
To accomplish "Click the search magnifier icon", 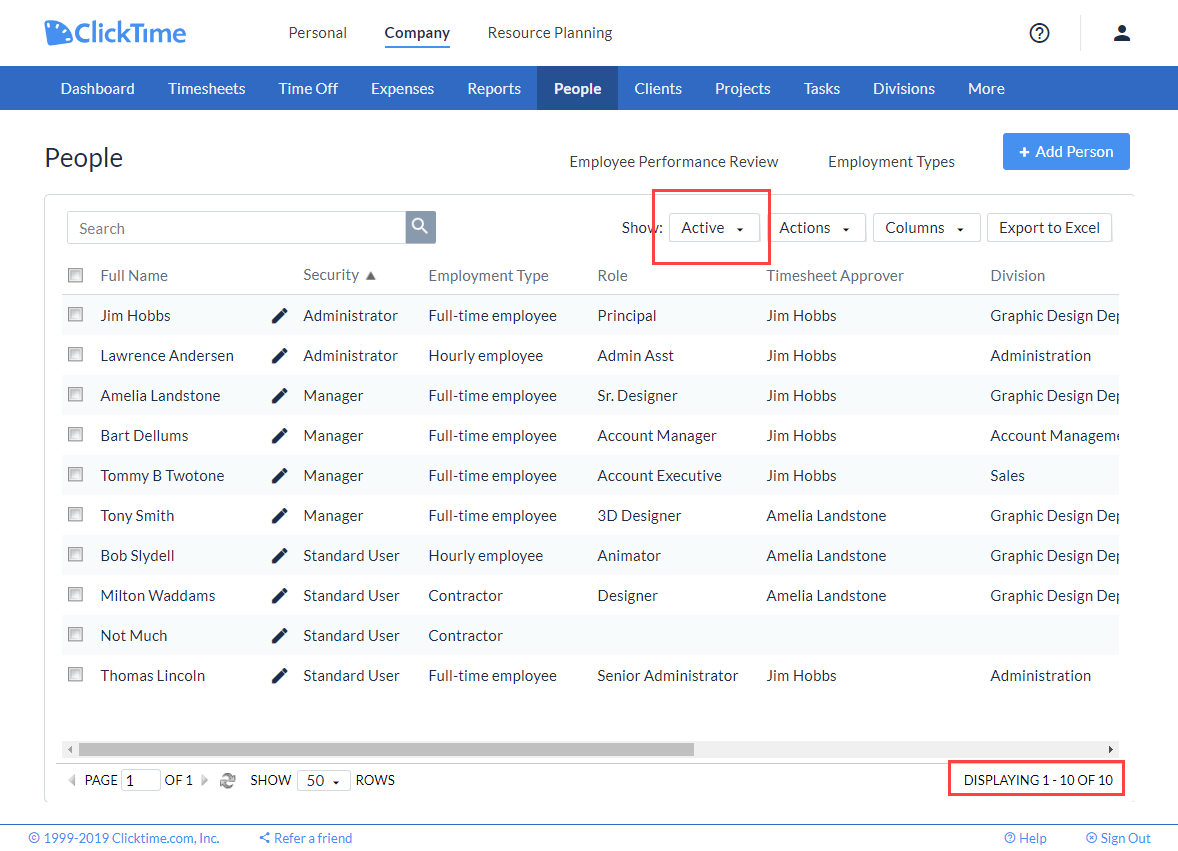I will [420, 227].
